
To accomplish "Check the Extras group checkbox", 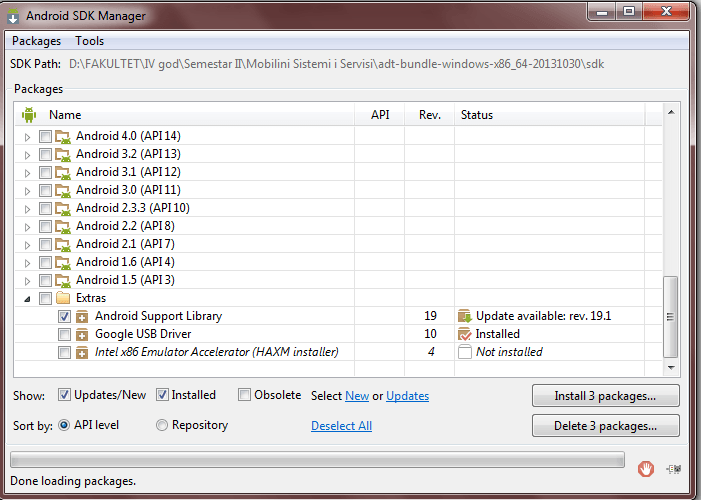I will pos(45,298).
